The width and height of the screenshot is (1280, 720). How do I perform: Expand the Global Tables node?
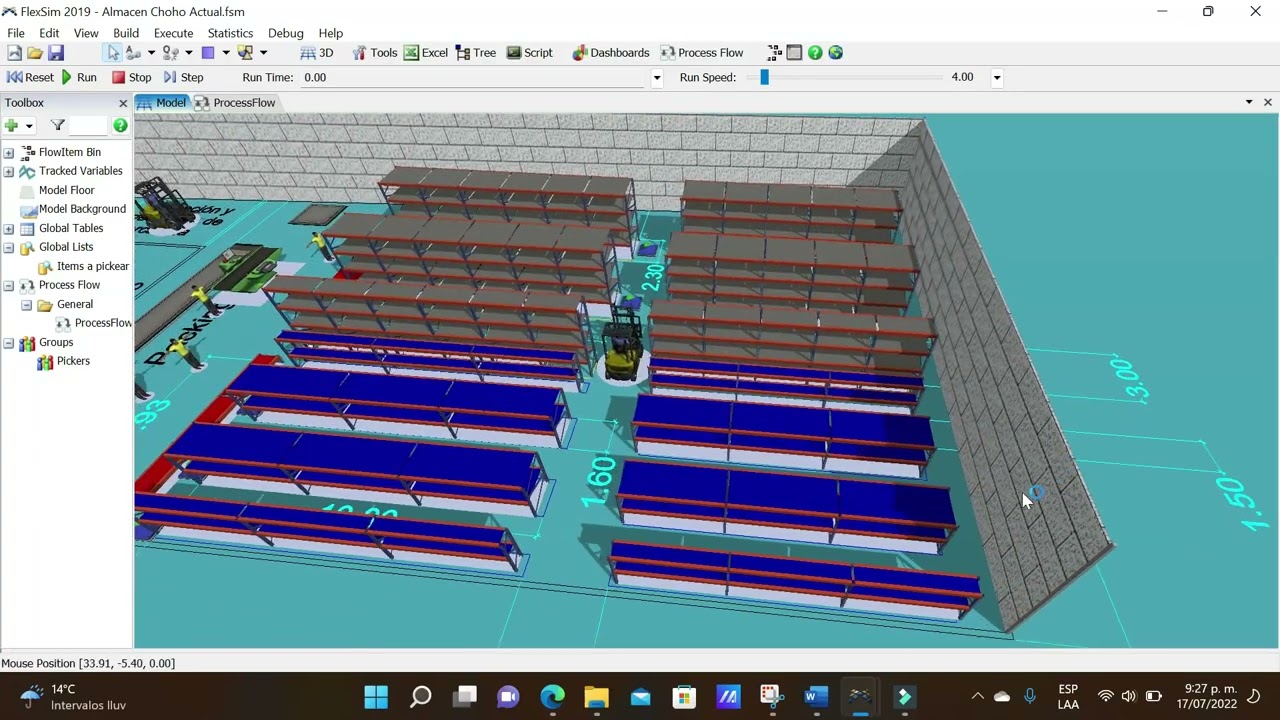click(9, 229)
